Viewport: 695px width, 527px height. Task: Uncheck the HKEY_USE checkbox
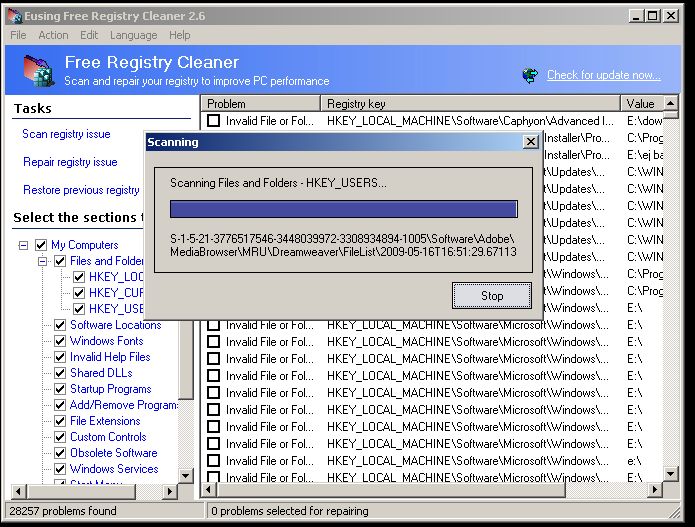(79, 309)
